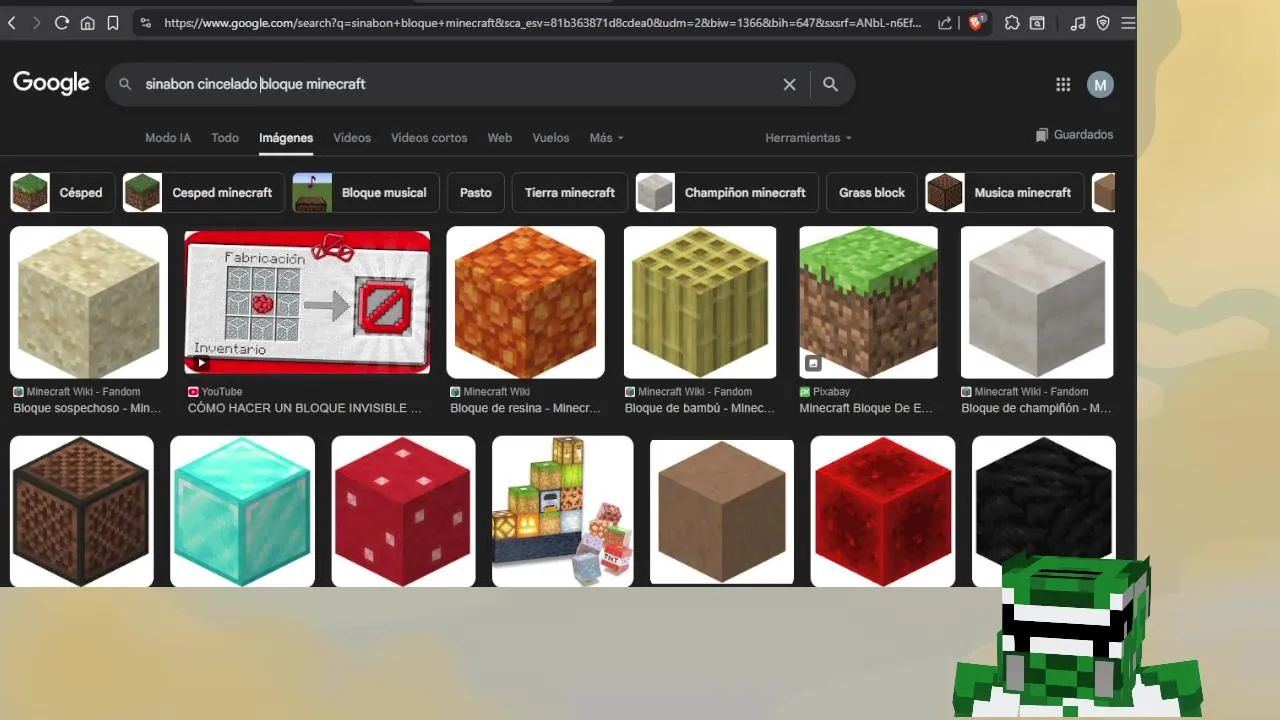Switch to the Videos tab

click(x=352, y=138)
